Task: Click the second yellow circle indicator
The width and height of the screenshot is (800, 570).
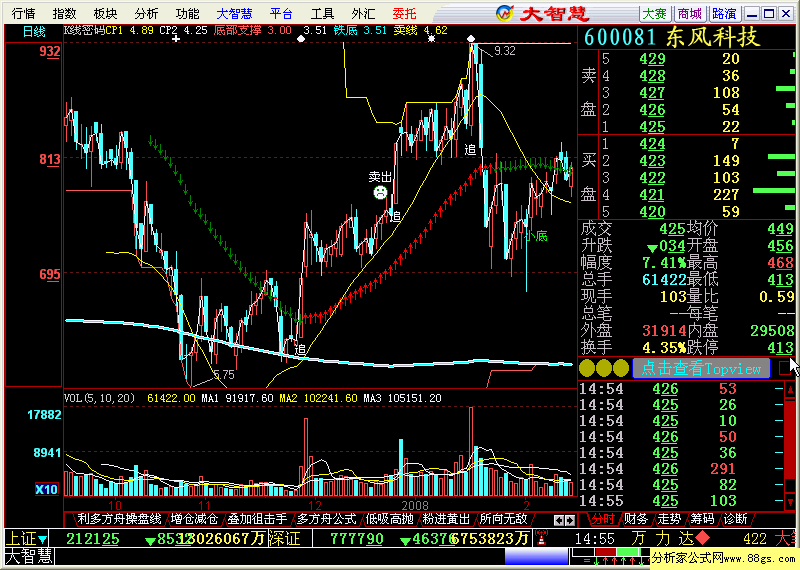Action: click(x=604, y=368)
